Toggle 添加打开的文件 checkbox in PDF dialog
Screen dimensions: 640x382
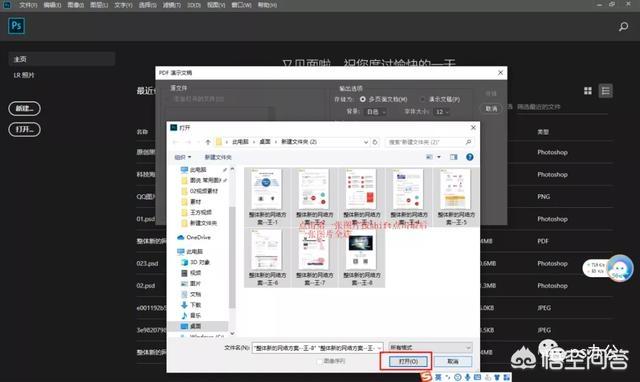pyautogui.click(x=170, y=99)
